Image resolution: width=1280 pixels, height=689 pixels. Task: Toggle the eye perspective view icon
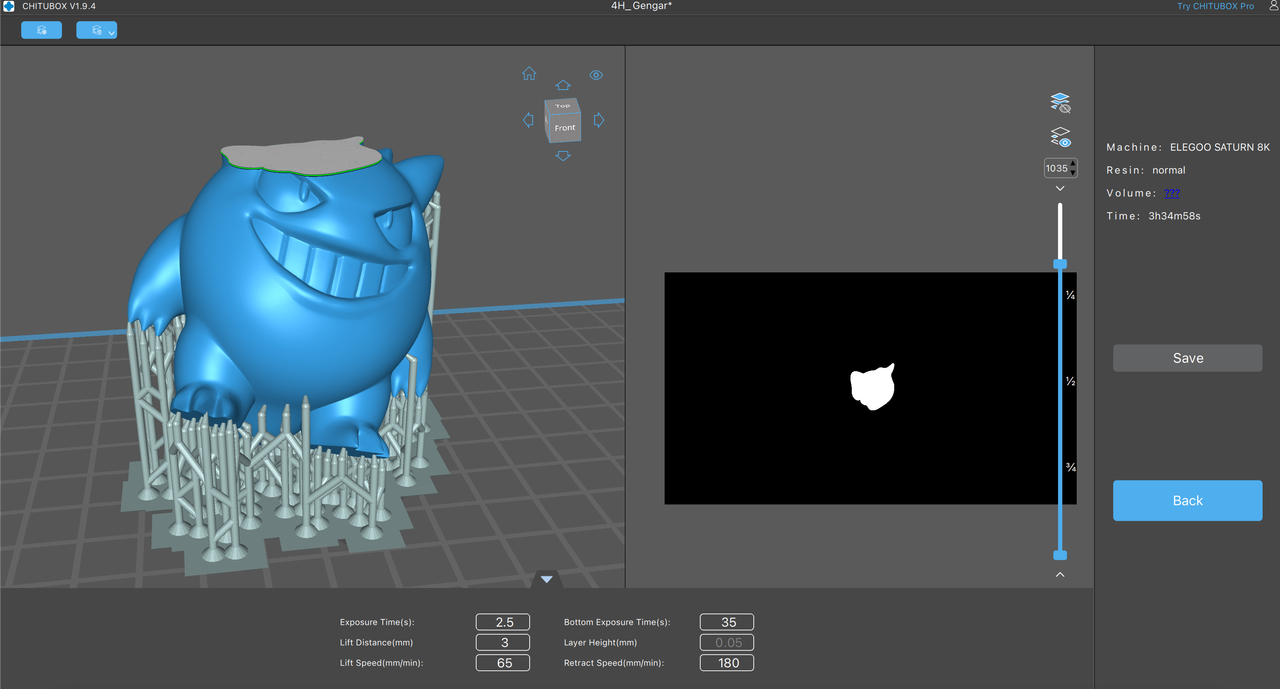(x=596, y=75)
